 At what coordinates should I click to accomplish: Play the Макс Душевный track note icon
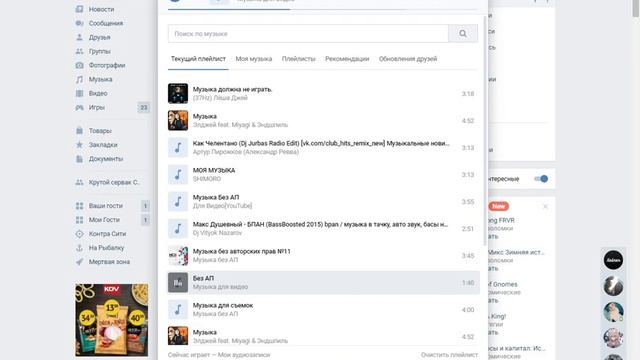pos(178,229)
